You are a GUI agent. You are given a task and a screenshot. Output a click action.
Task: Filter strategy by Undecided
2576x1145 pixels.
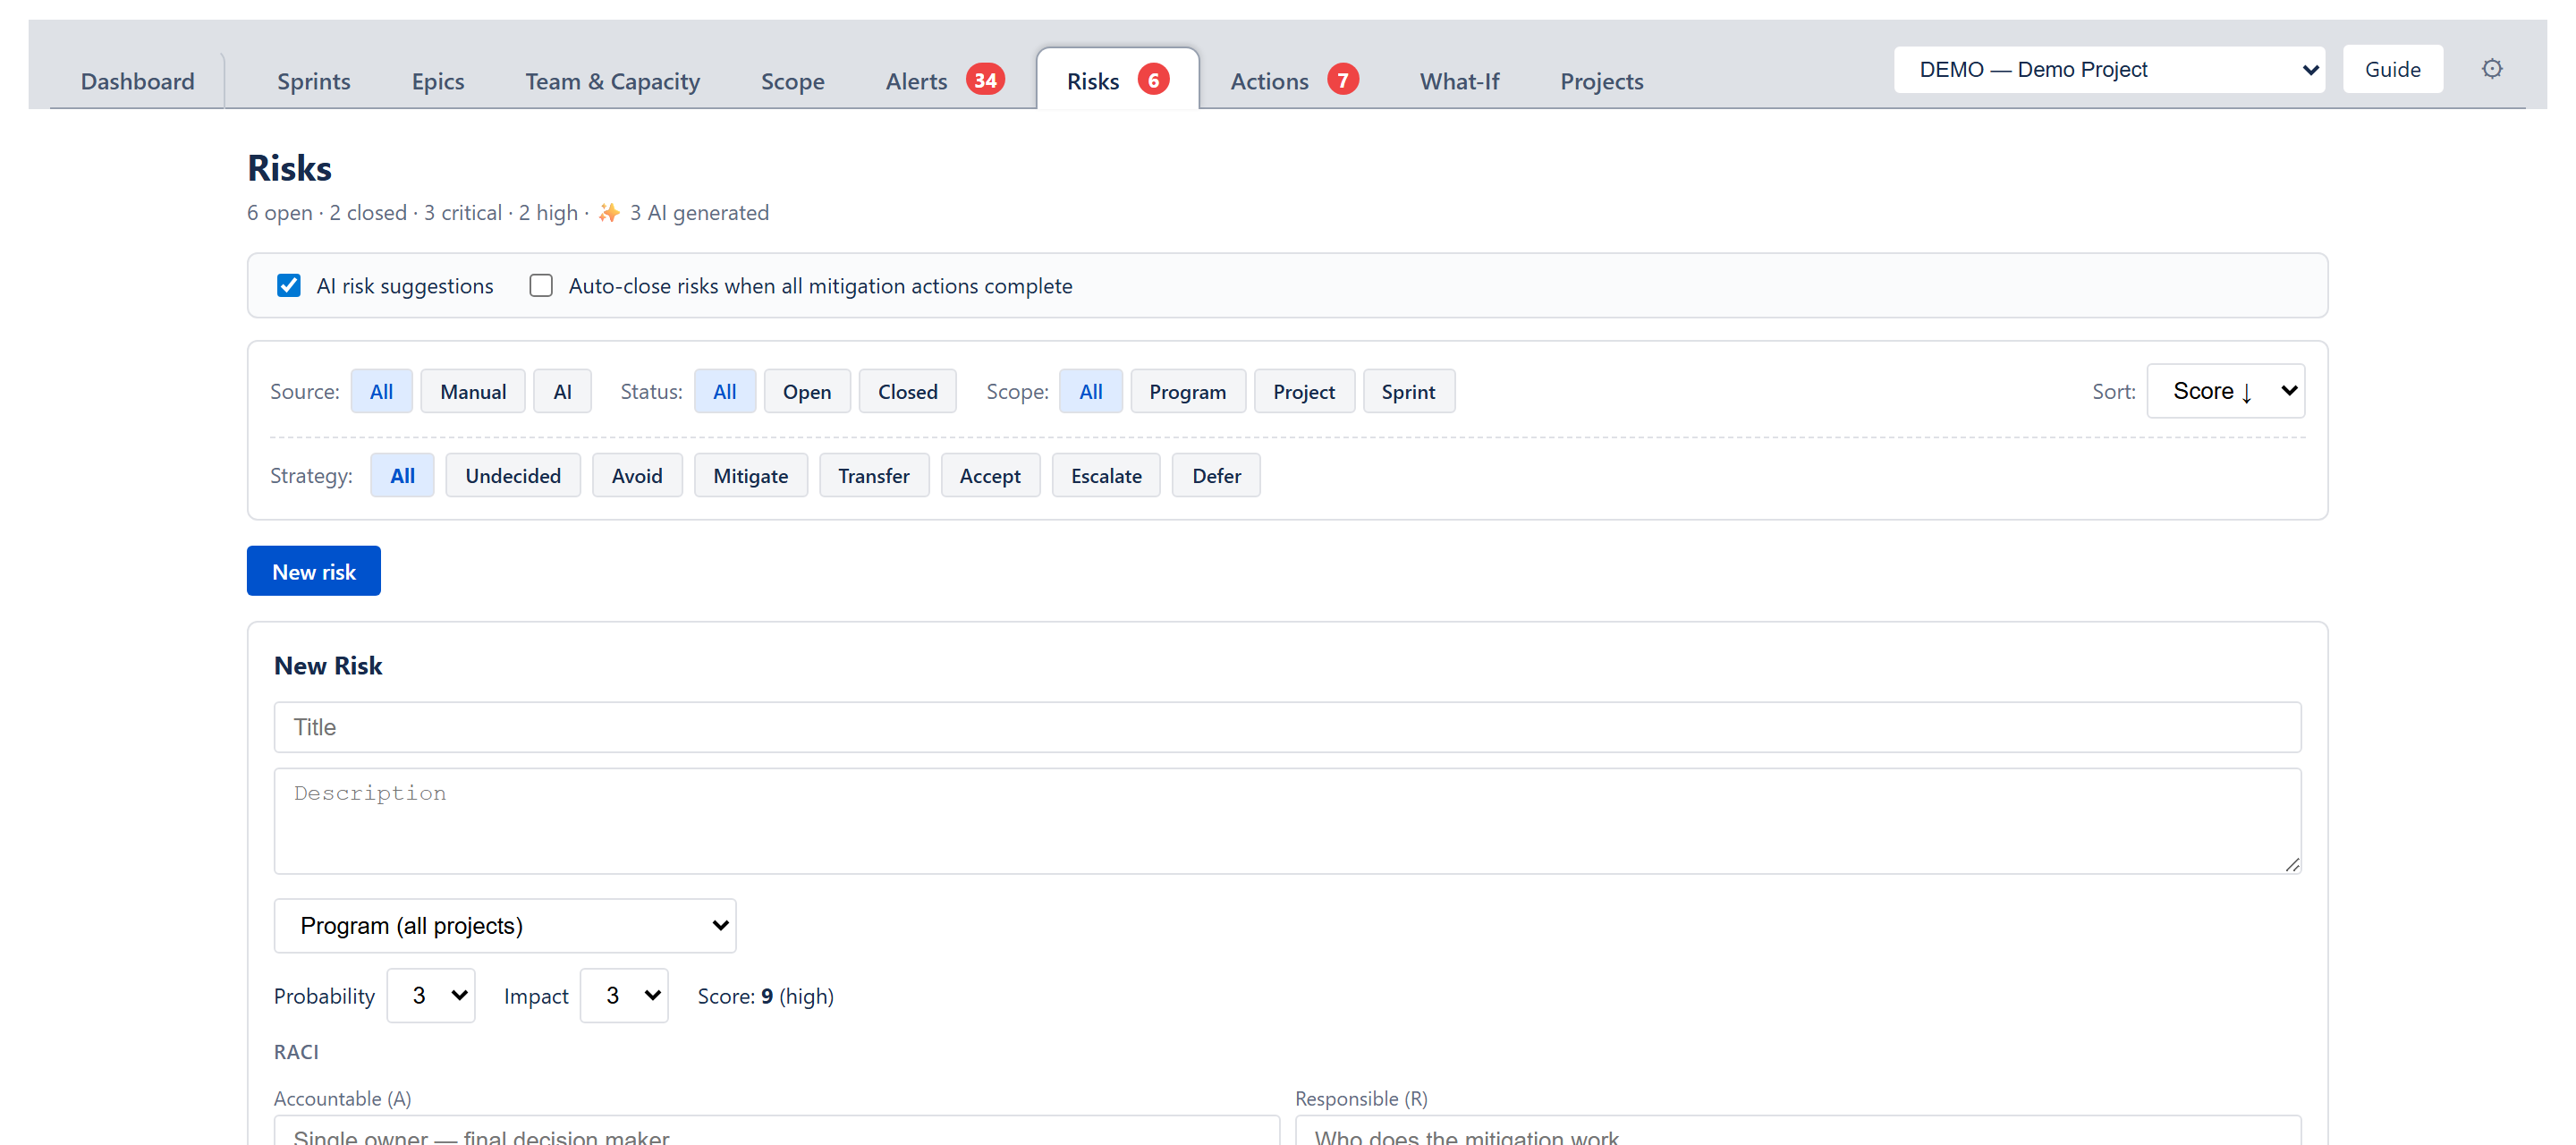512,475
